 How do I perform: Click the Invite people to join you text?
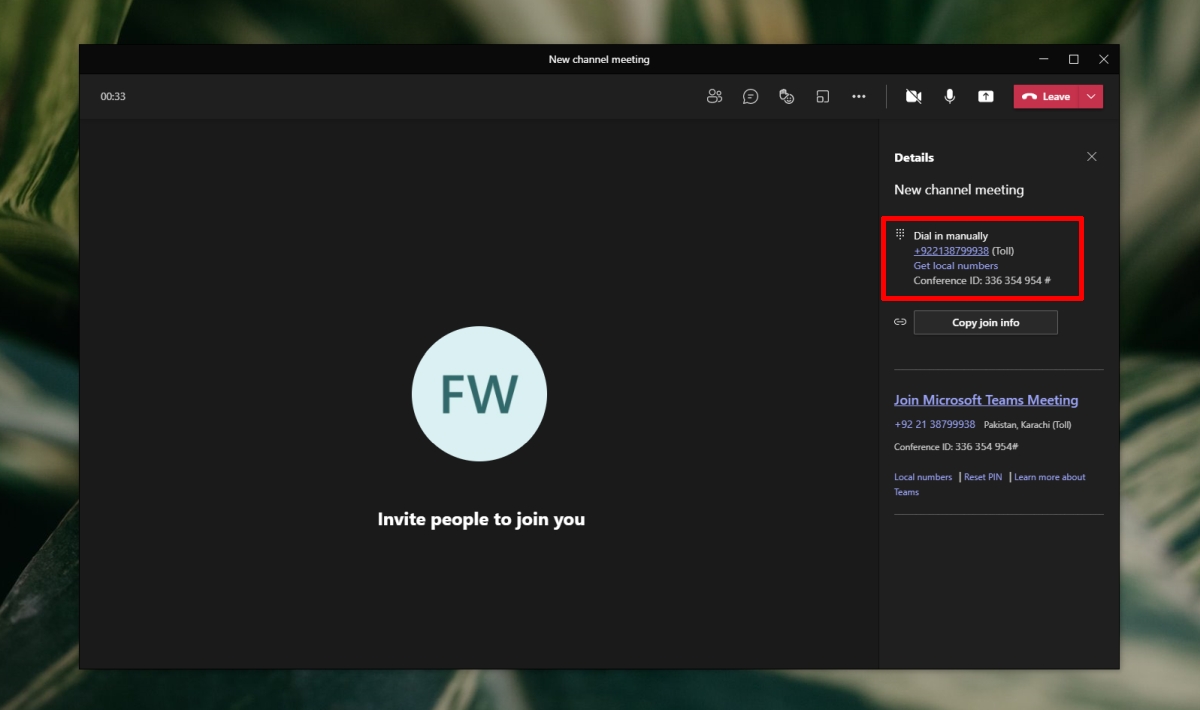[481, 519]
